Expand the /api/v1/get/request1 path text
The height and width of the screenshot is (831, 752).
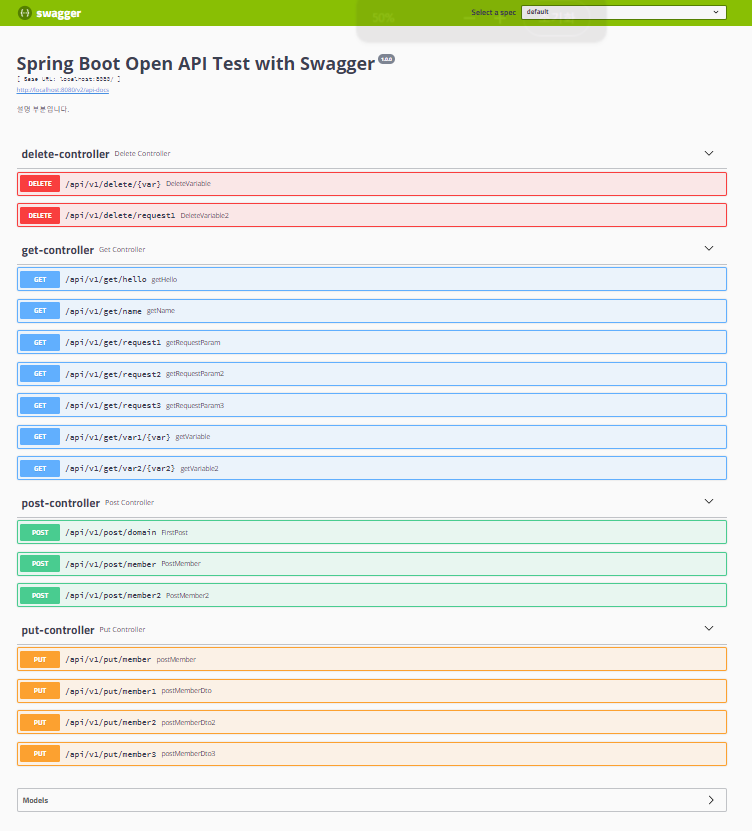point(113,342)
